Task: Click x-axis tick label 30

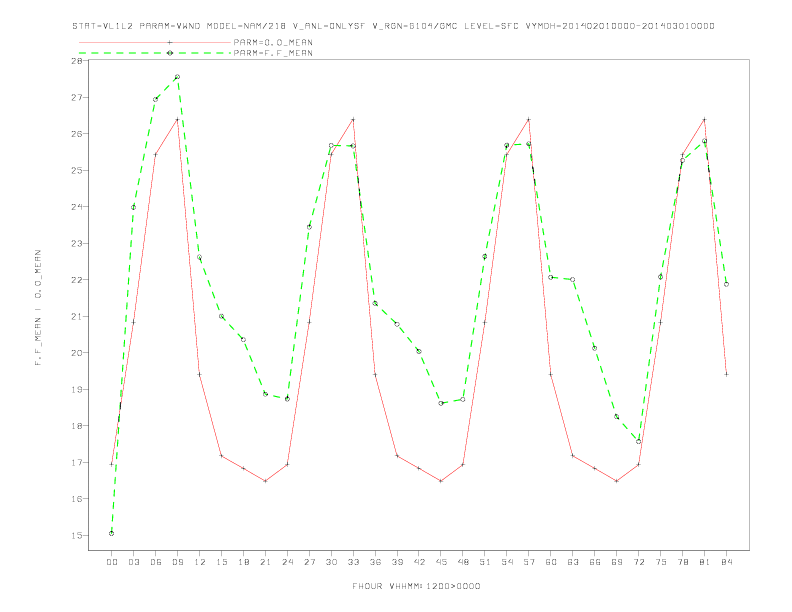Action: click(x=331, y=562)
